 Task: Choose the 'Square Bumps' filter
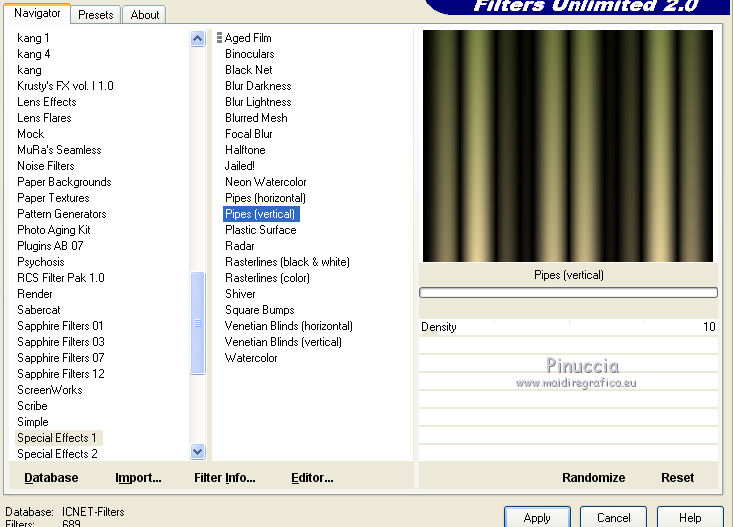260,310
